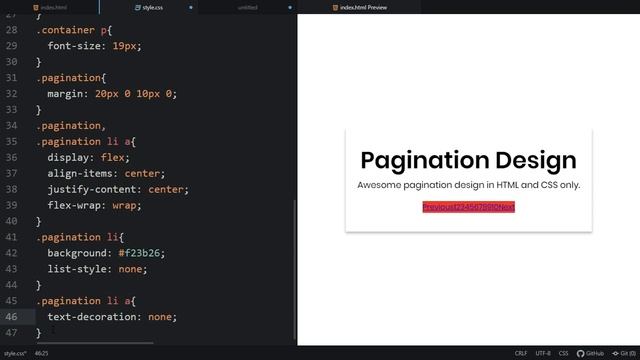Click the Awesome pagination design paragraph
640x360 pixels.
(x=469, y=185)
